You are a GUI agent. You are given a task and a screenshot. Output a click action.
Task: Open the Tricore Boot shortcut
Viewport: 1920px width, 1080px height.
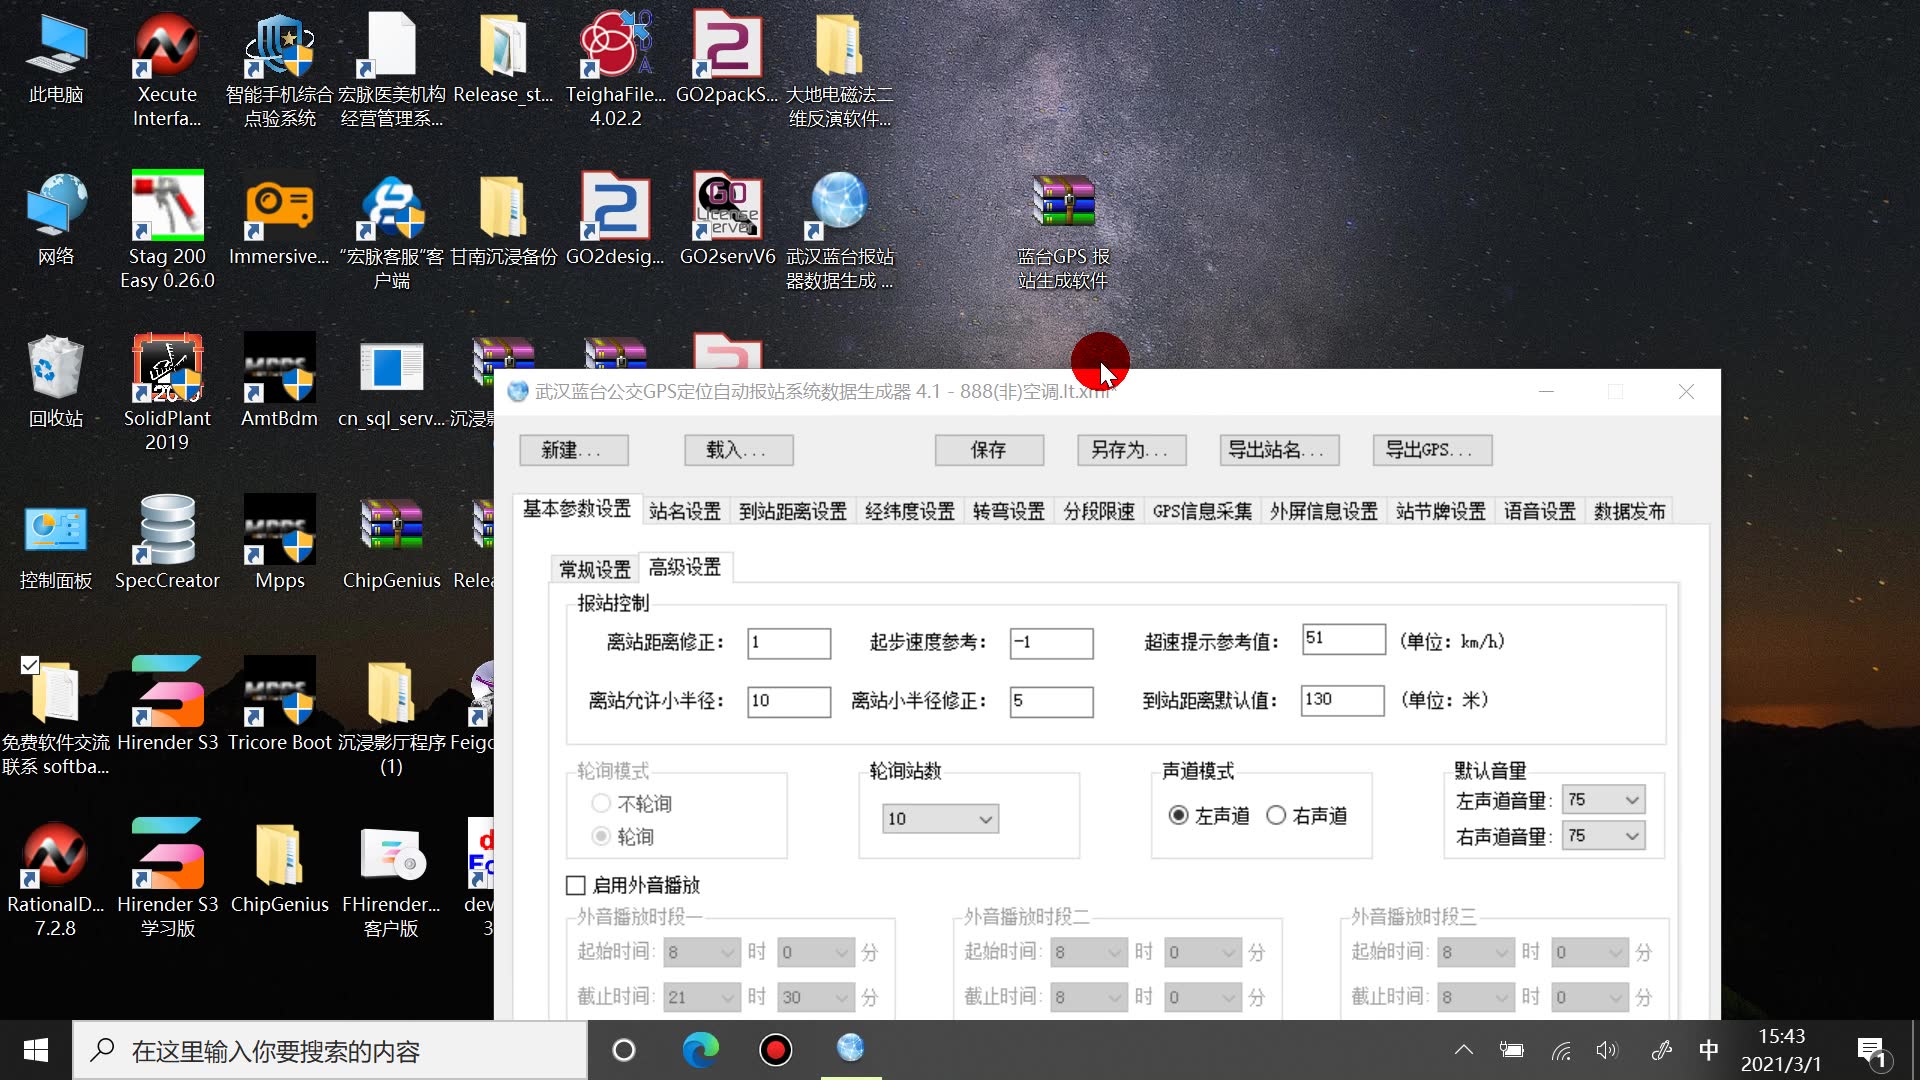pyautogui.click(x=279, y=706)
